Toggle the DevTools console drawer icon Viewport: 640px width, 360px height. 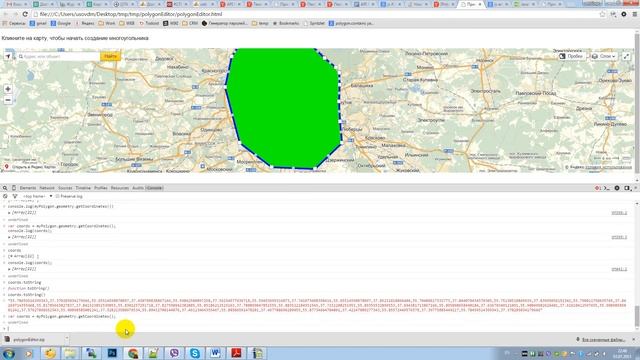point(607,188)
